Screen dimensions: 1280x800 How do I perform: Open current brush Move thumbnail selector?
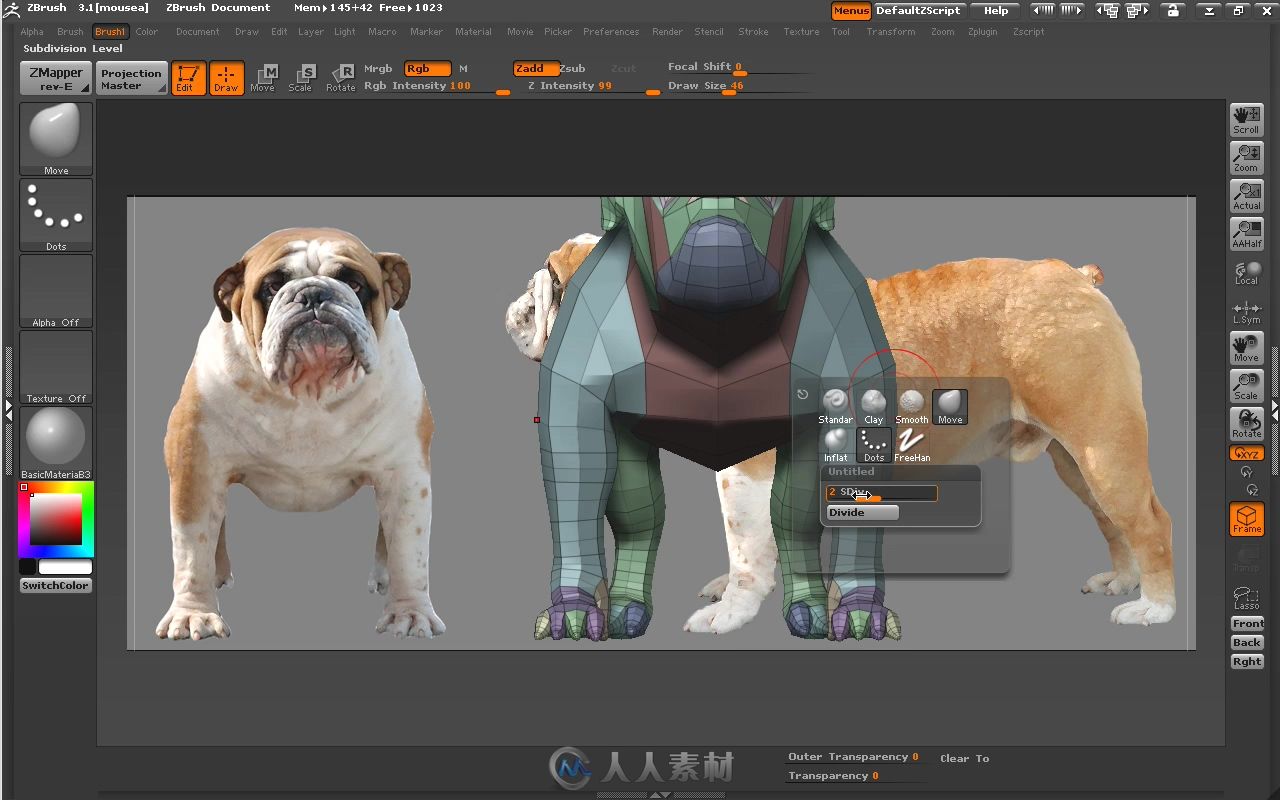coord(56,138)
